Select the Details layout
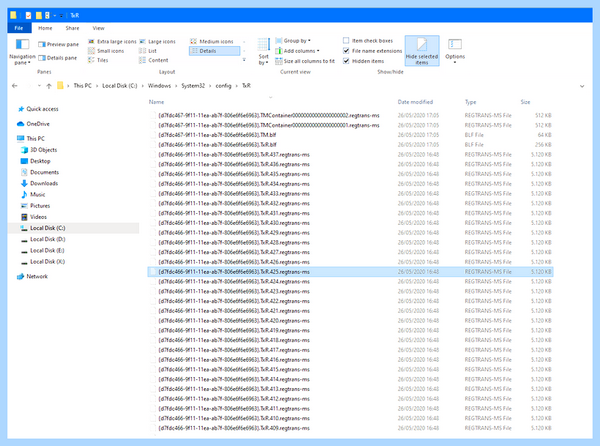The width and height of the screenshot is (600, 446). [x=214, y=51]
